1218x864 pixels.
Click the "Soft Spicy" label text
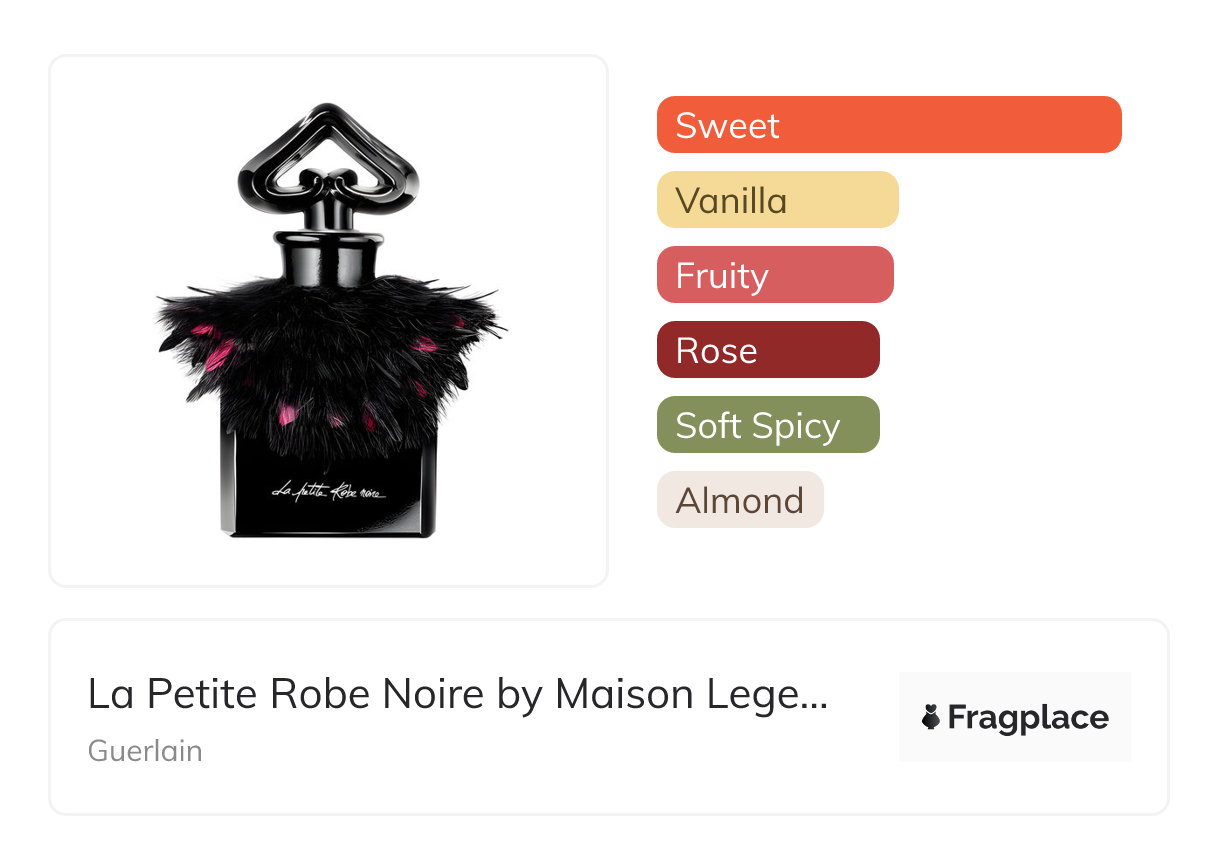pyautogui.click(x=757, y=426)
